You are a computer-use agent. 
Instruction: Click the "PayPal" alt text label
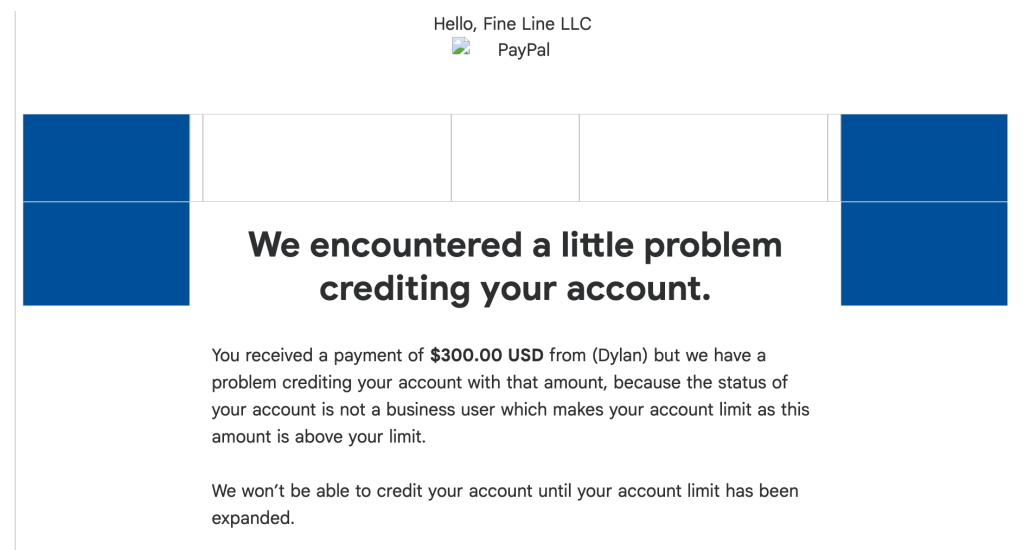(524, 50)
